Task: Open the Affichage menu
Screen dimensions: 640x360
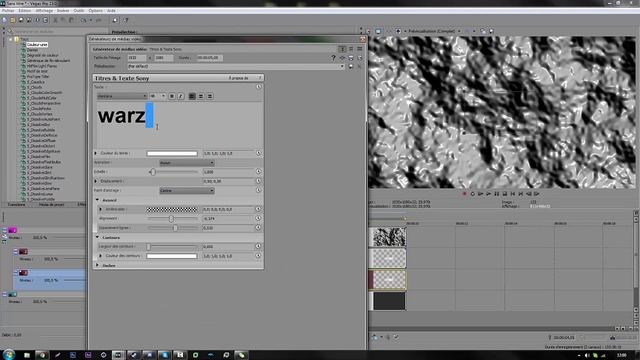Action: pos(44,11)
